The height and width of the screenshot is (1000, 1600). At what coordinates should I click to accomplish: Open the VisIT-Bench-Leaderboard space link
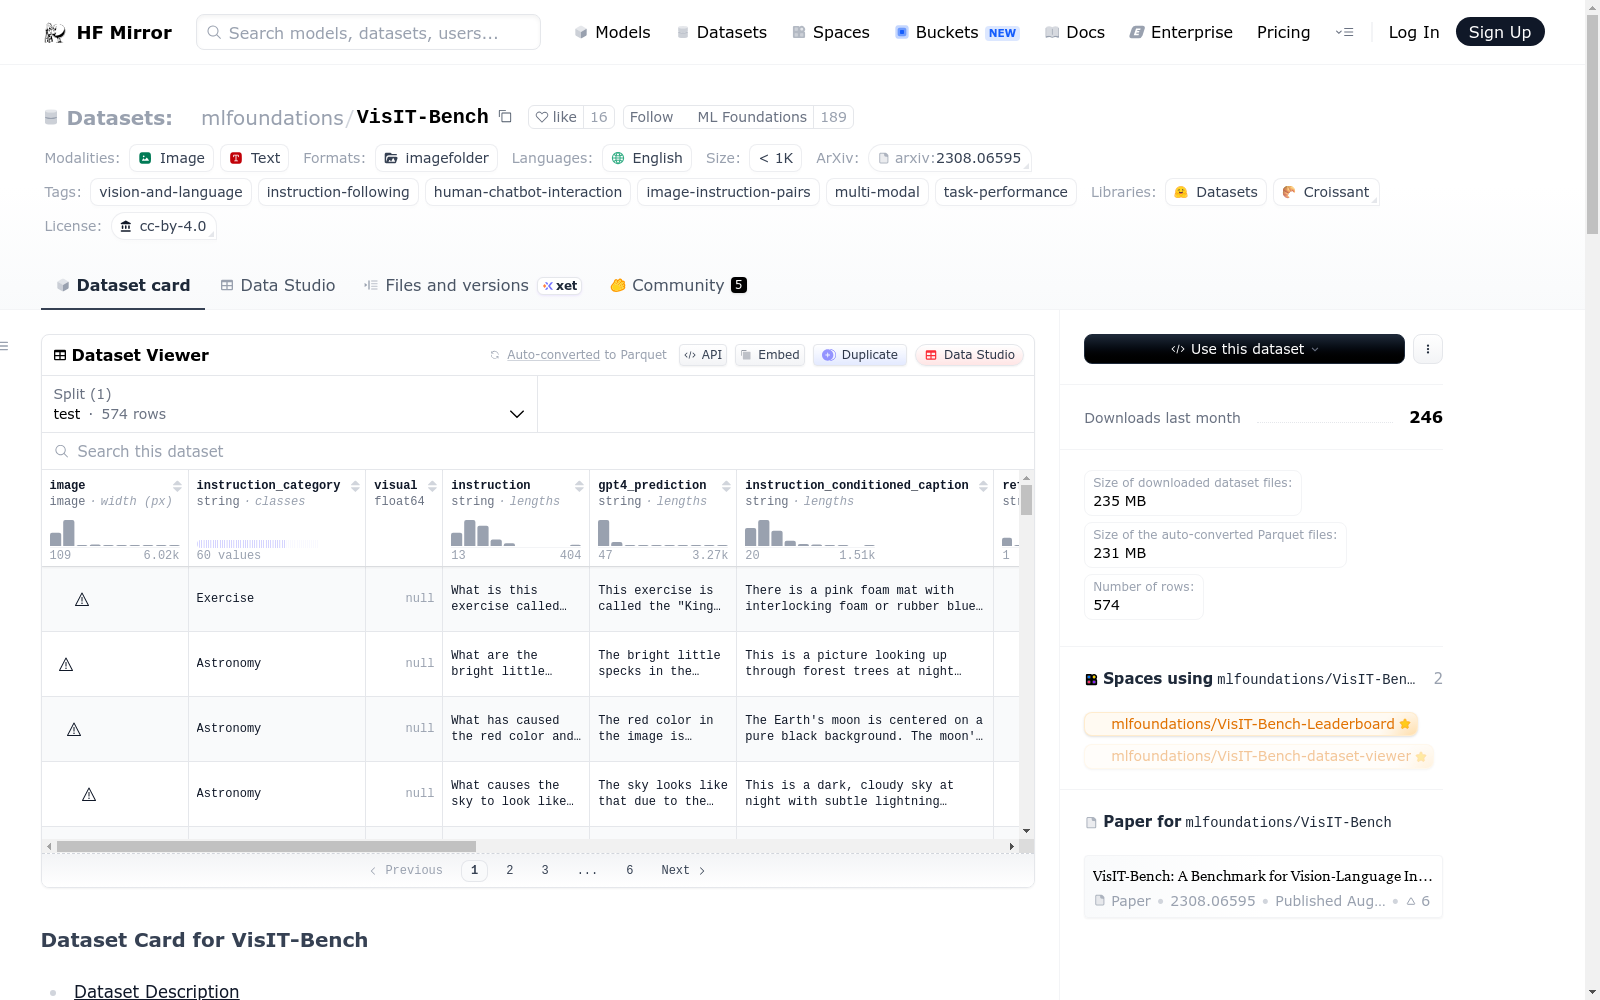click(1251, 724)
